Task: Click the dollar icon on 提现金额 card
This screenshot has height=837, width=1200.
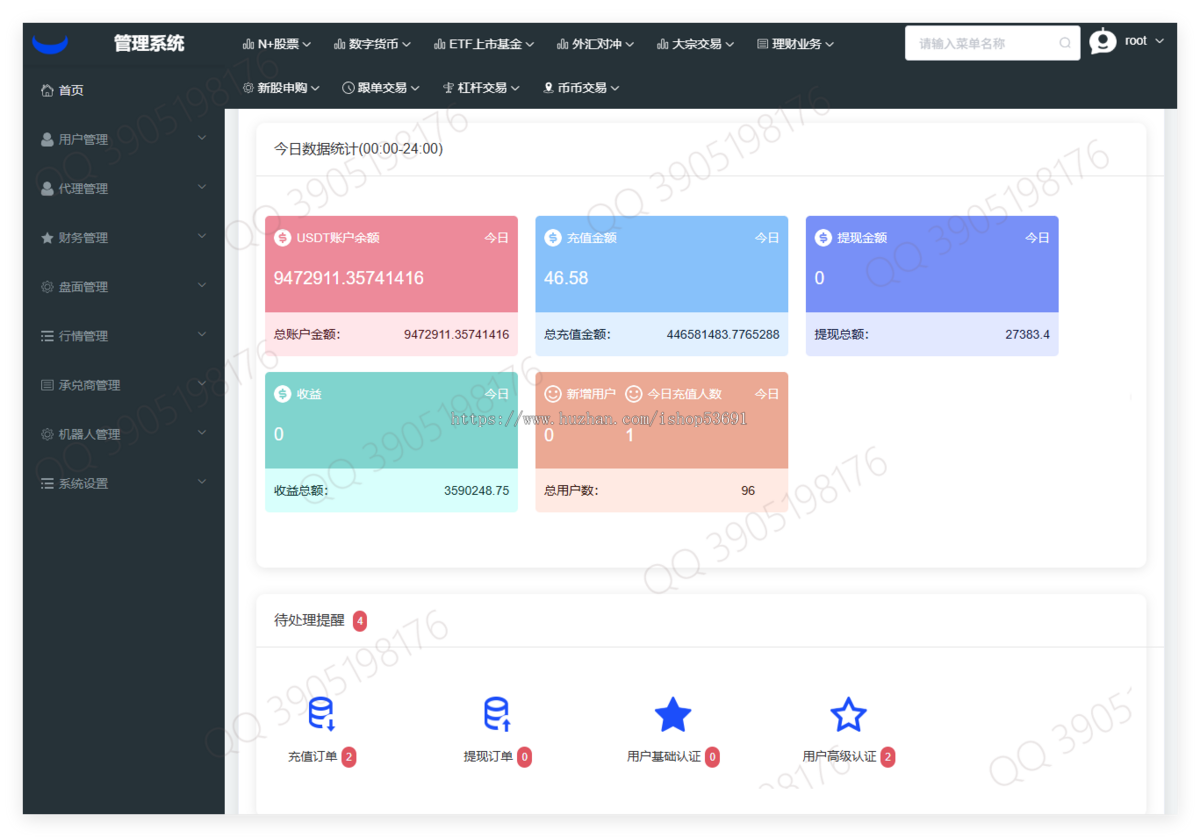Action: click(x=823, y=238)
